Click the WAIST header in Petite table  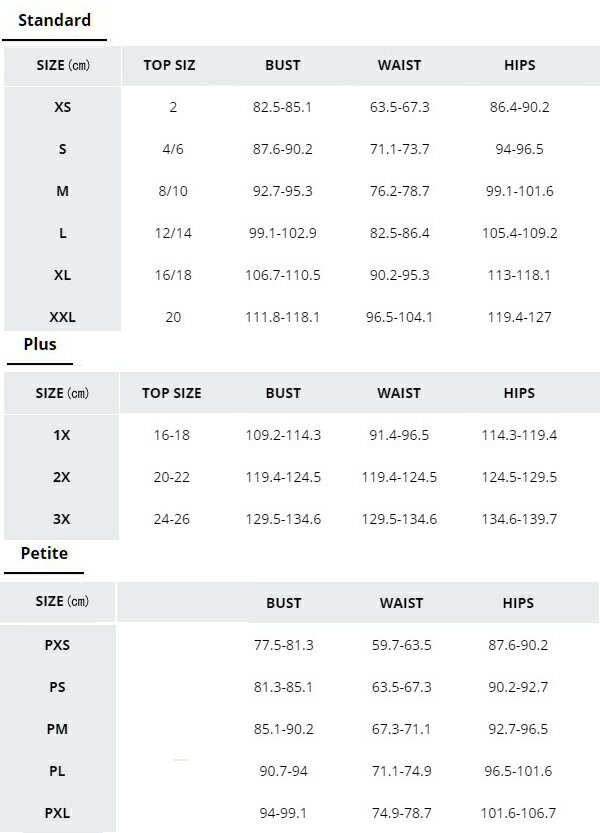401,603
